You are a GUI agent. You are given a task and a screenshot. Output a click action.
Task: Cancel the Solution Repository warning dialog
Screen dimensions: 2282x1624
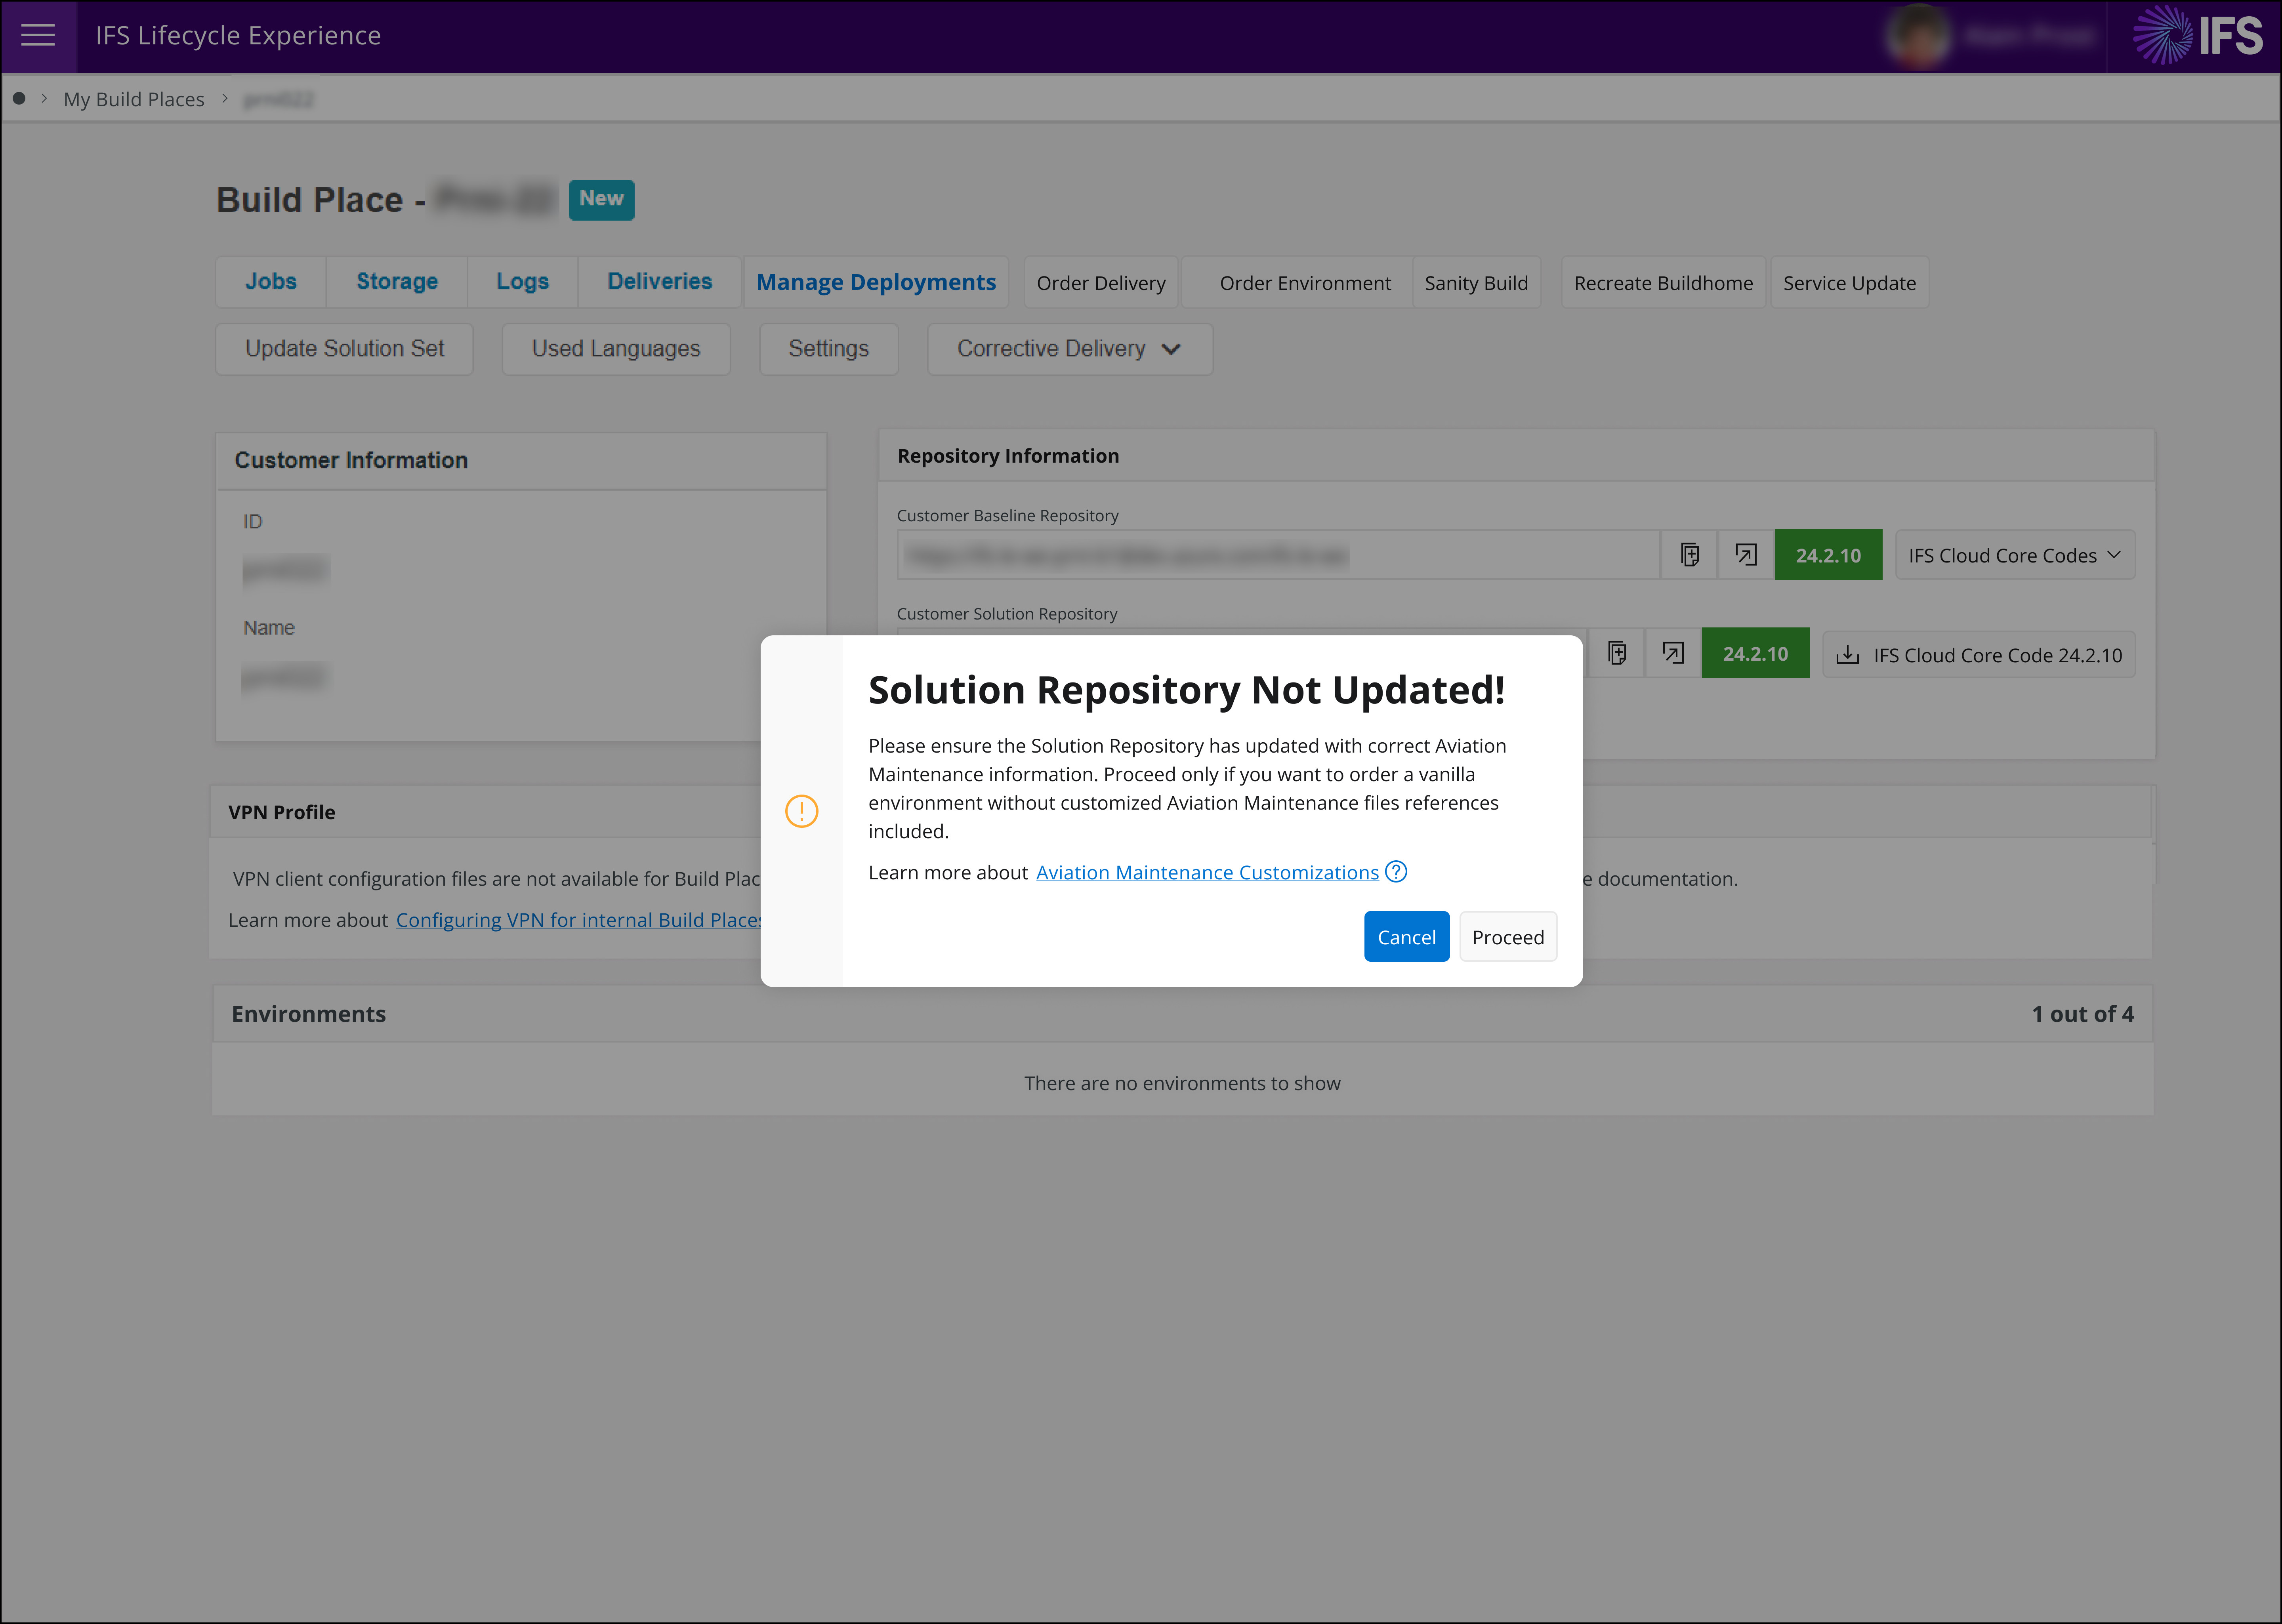pyautogui.click(x=1406, y=937)
